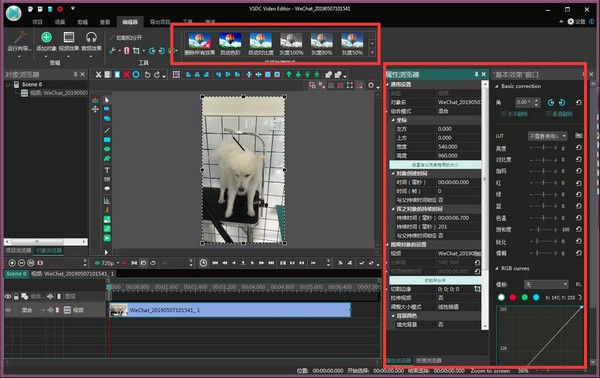Screen dimensions: 600x378
Task: Select the Ellipse shape tool
Action: pos(107,149)
